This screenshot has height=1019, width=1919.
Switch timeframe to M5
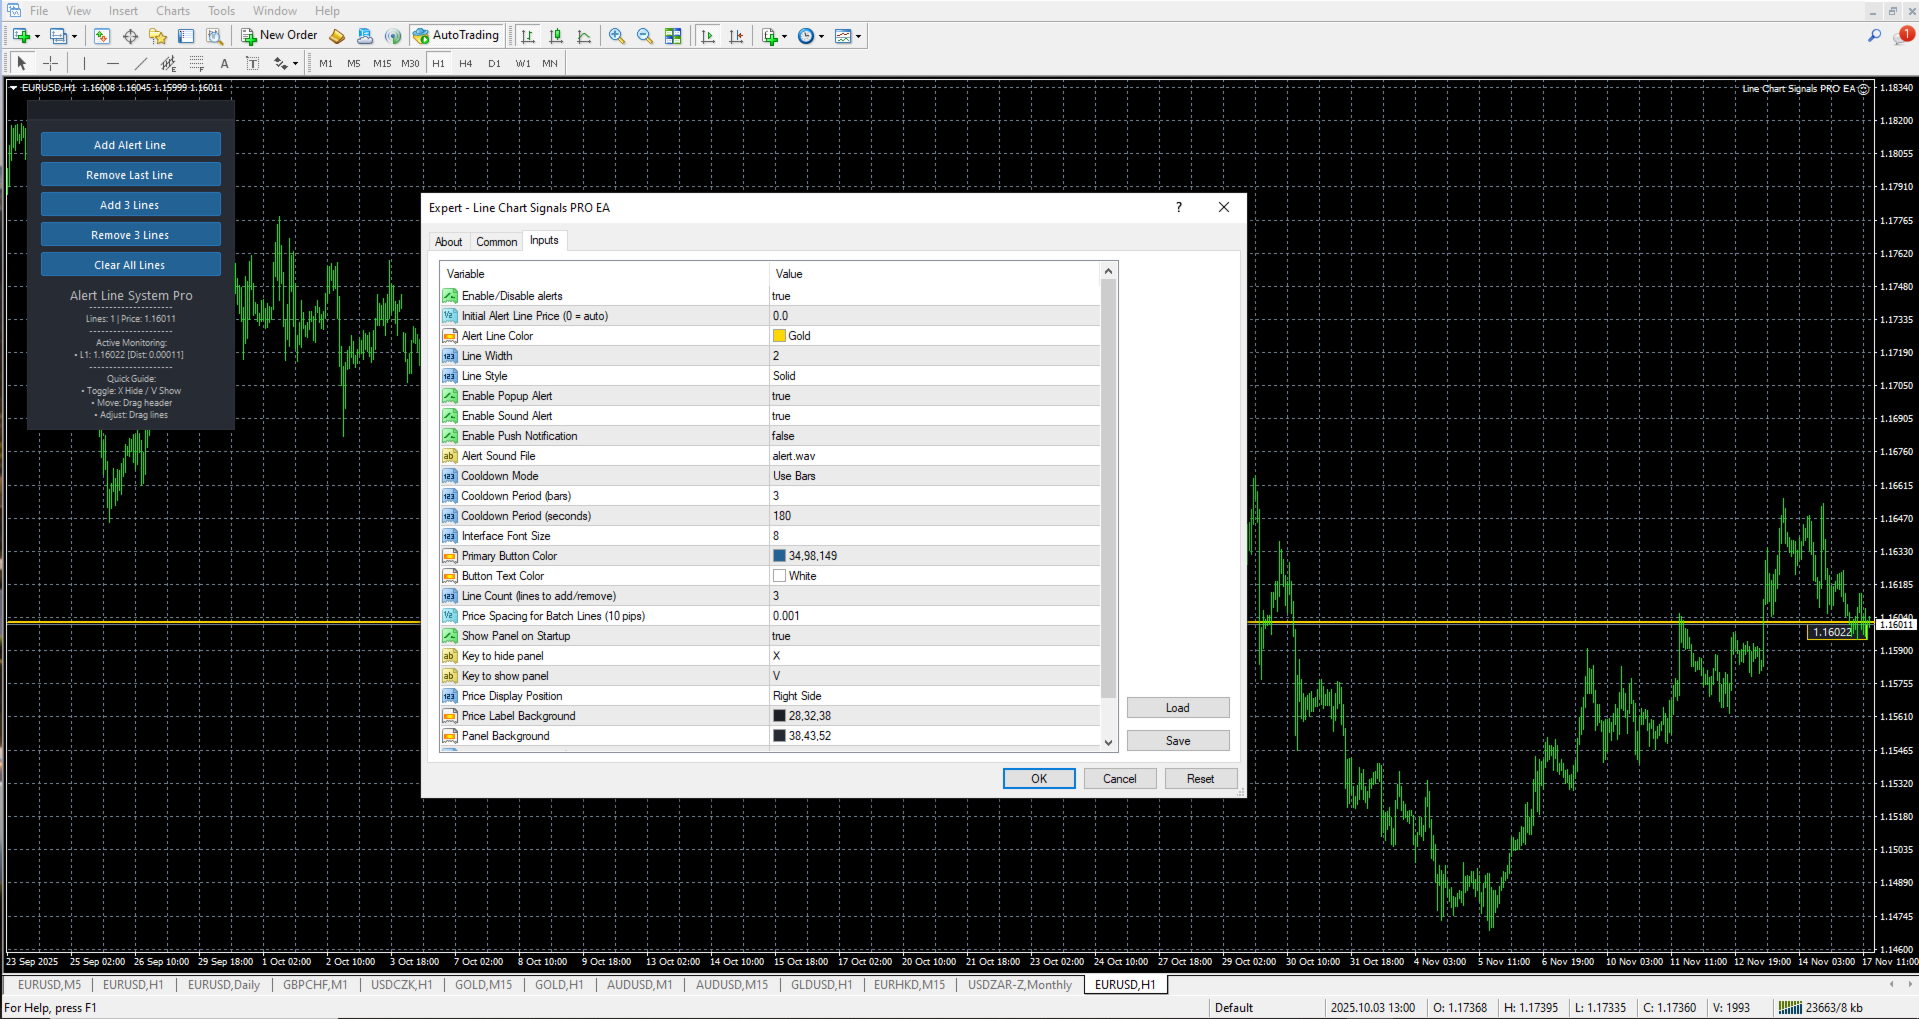354,63
